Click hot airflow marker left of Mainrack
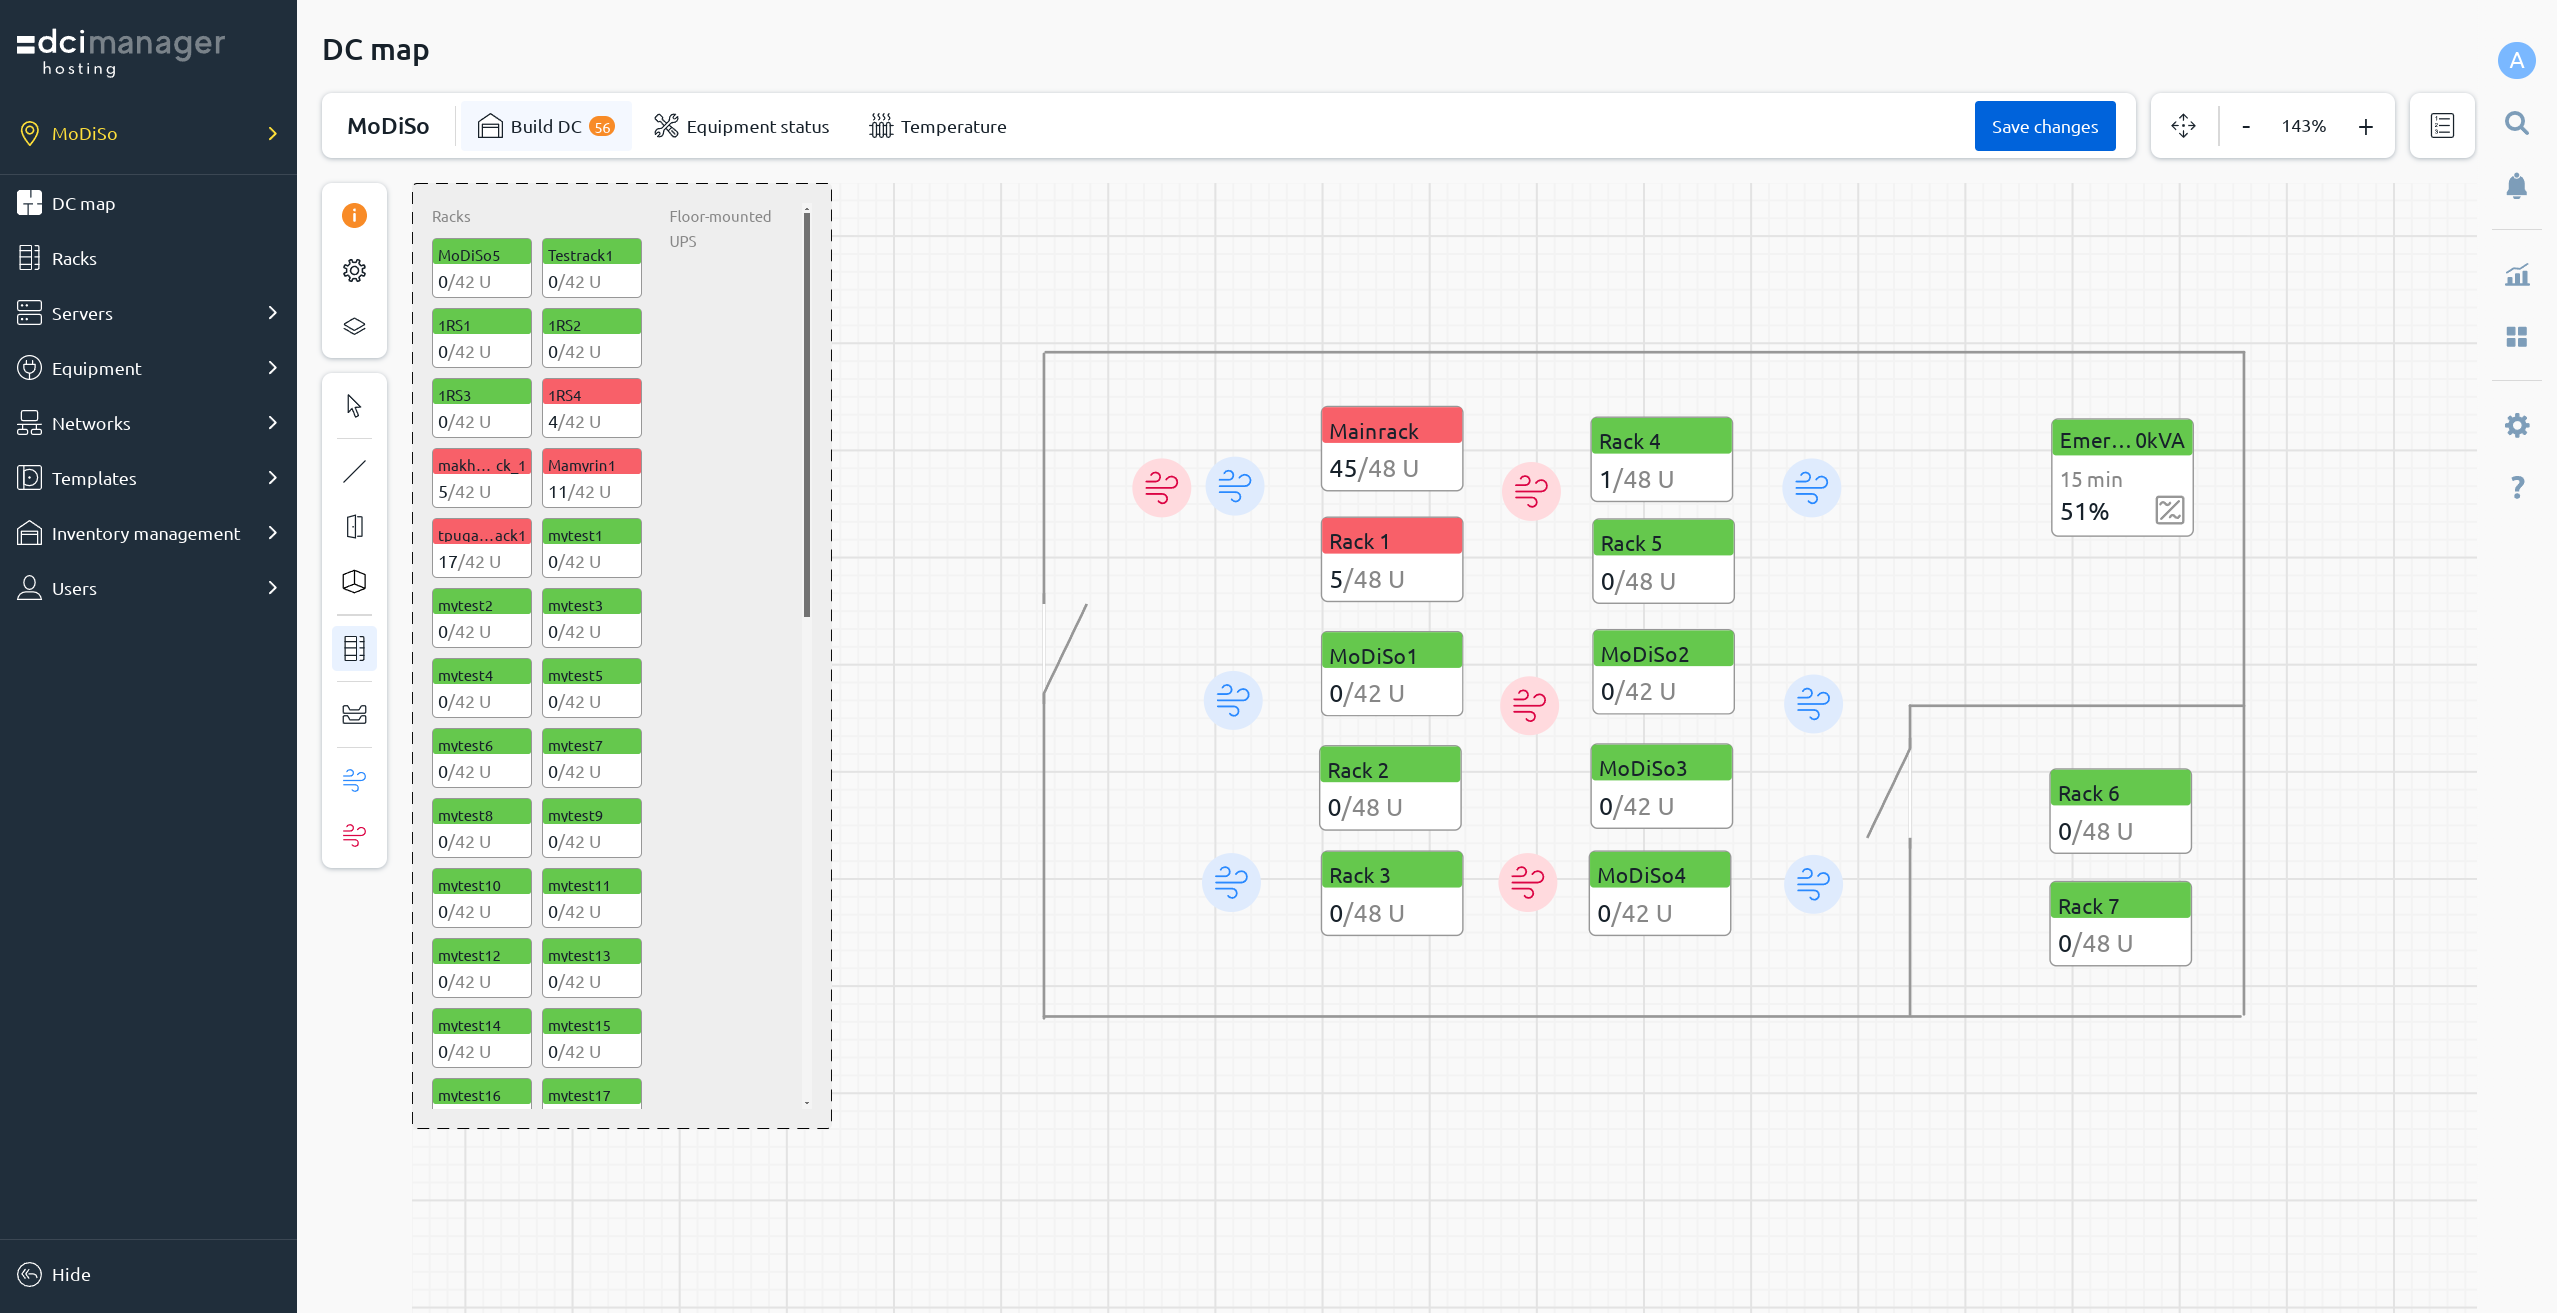 tap(1161, 488)
